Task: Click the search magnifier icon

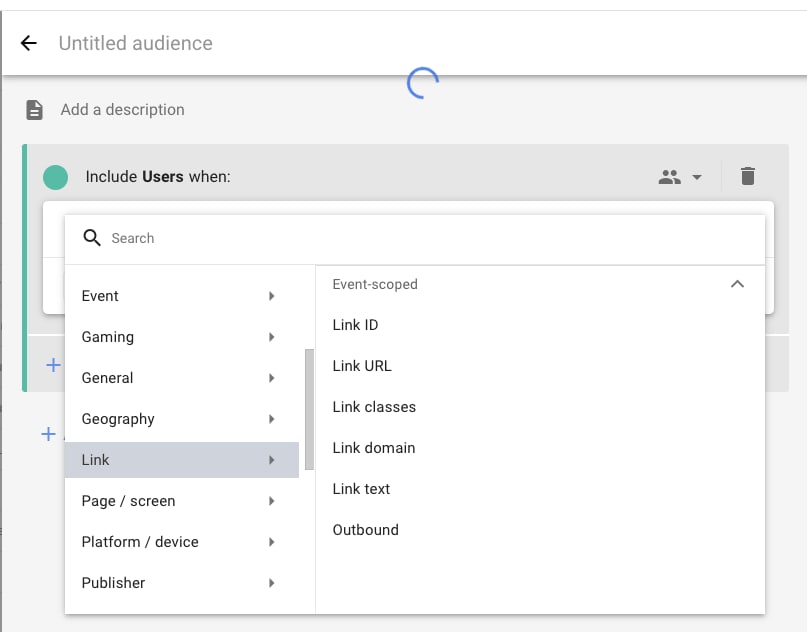Action: click(x=92, y=238)
